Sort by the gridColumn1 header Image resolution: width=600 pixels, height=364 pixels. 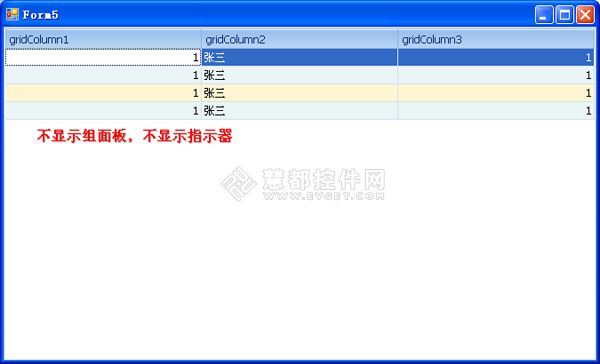(x=103, y=39)
